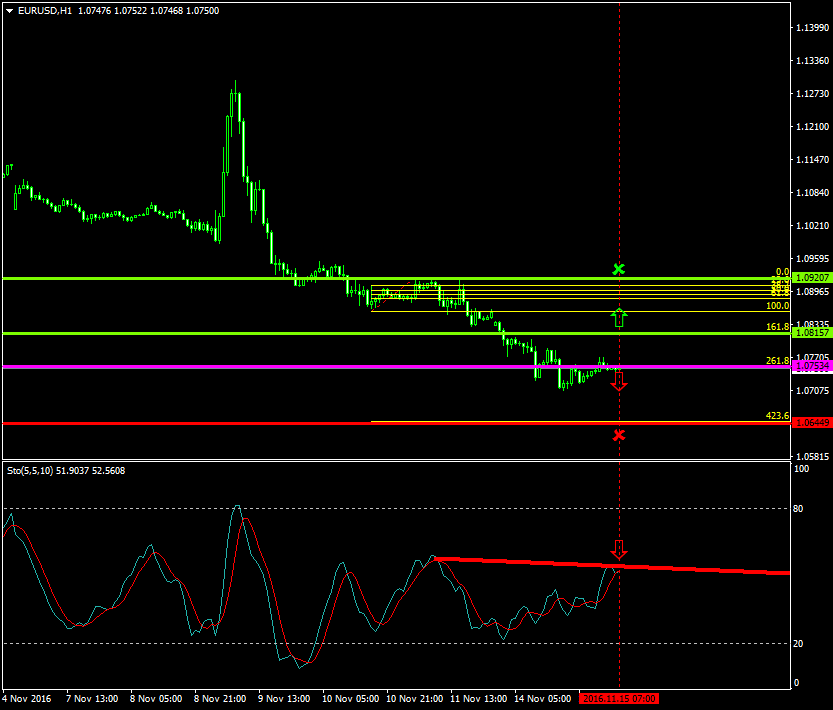Select the green up arrow on chart
Screen dimensions: 833x710
point(619,318)
